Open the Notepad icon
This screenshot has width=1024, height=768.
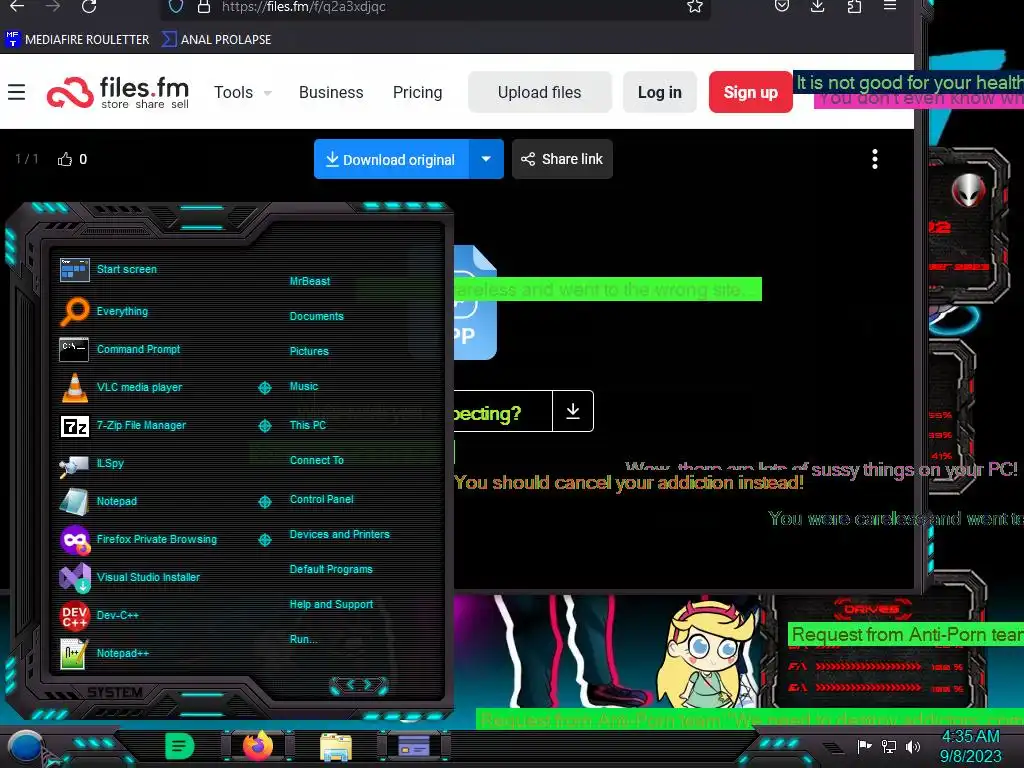[x=74, y=502]
